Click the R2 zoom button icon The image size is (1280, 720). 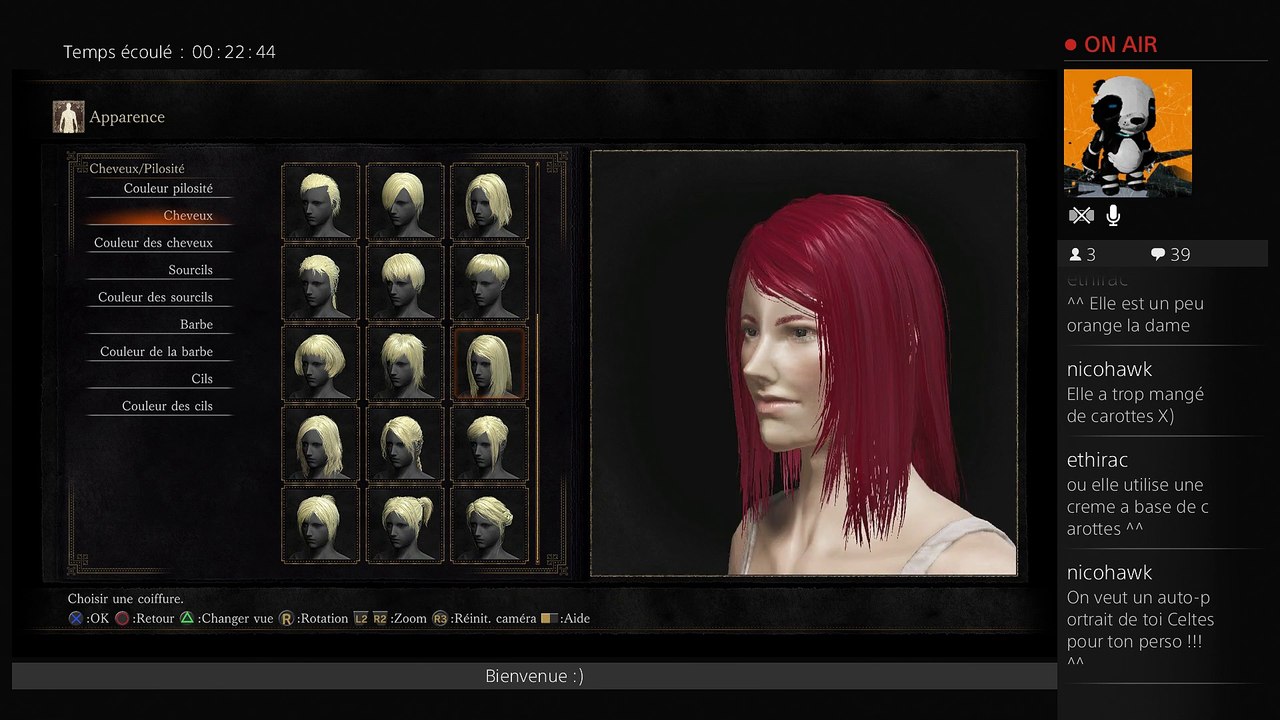coord(380,618)
